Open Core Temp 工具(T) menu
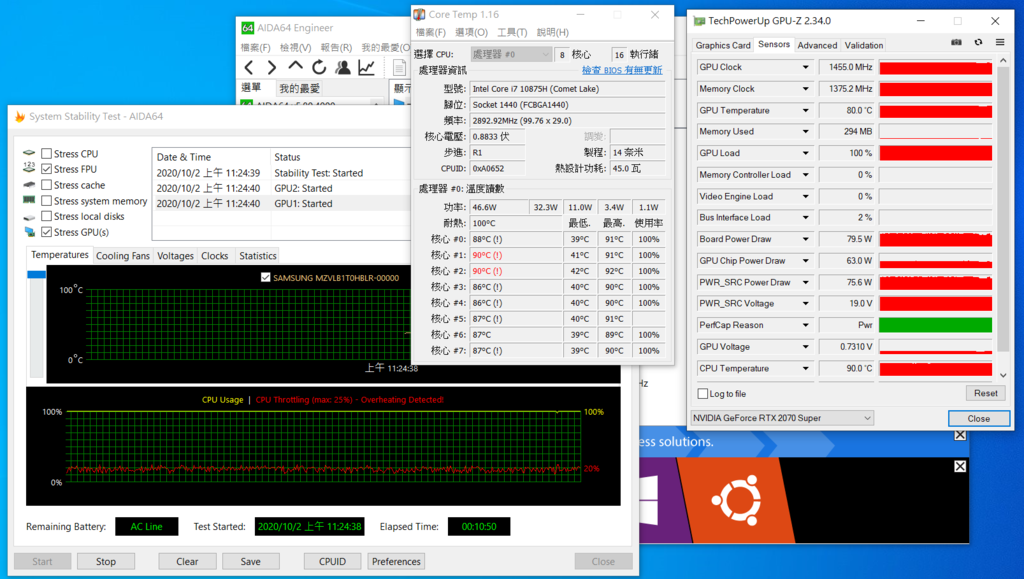 (513, 32)
